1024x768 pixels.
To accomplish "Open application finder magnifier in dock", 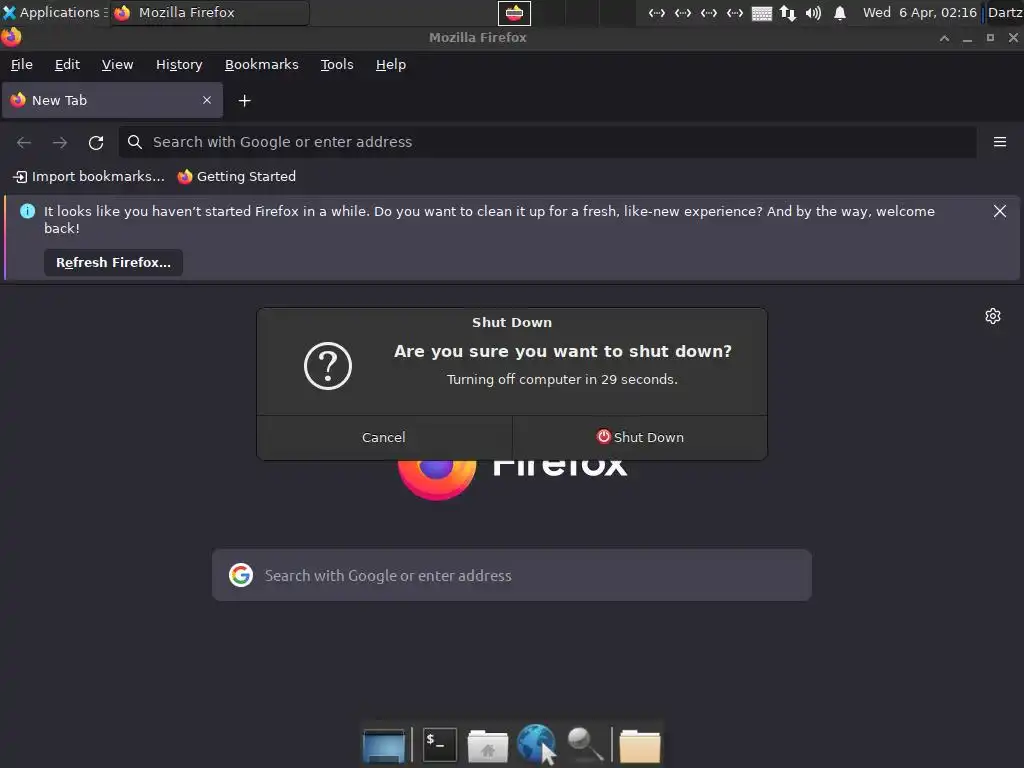I will pos(585,745).
